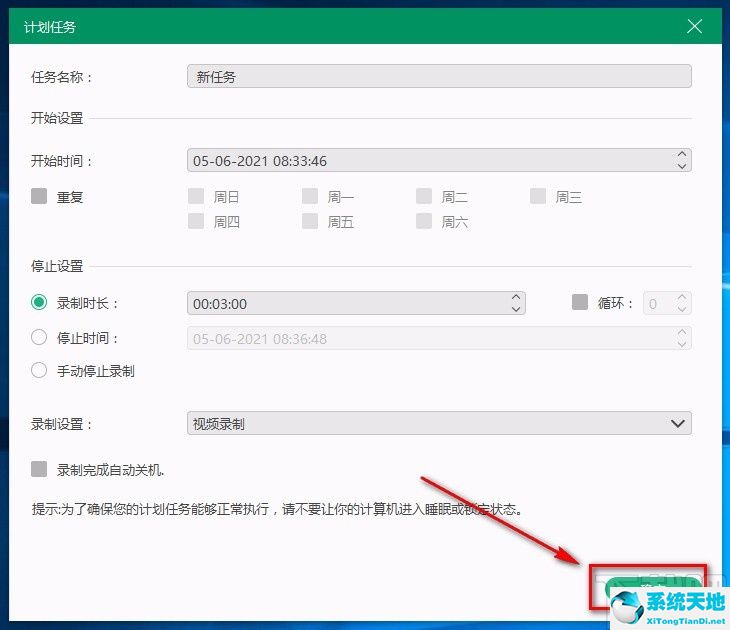Click the 循环 count field showing 0
730x630 pixels.
pyautogui.click(x=667, y=304)
